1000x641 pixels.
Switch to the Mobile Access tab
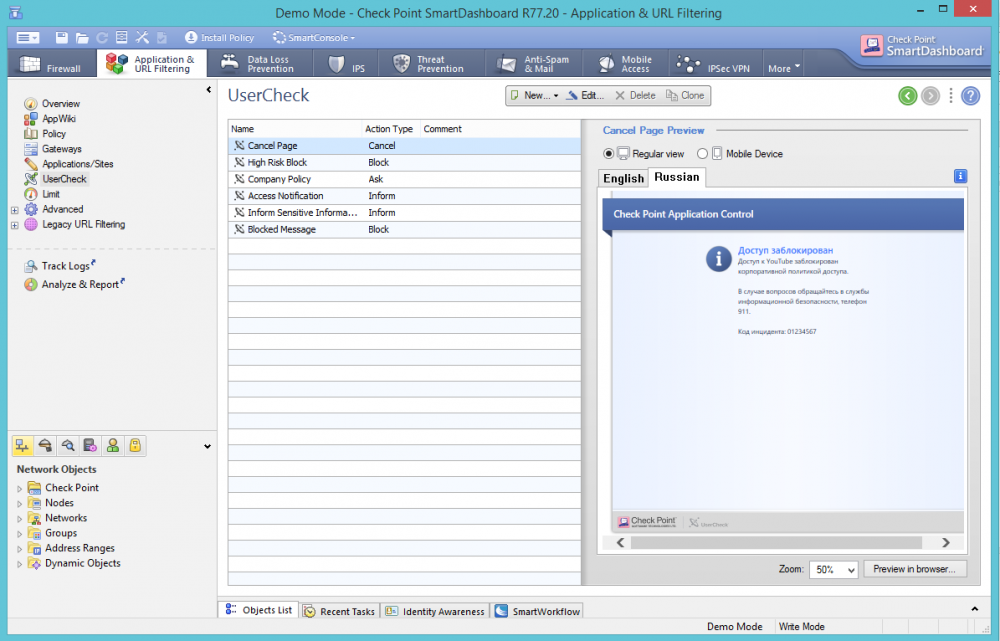pyautogui.click(x=626, y=64)
